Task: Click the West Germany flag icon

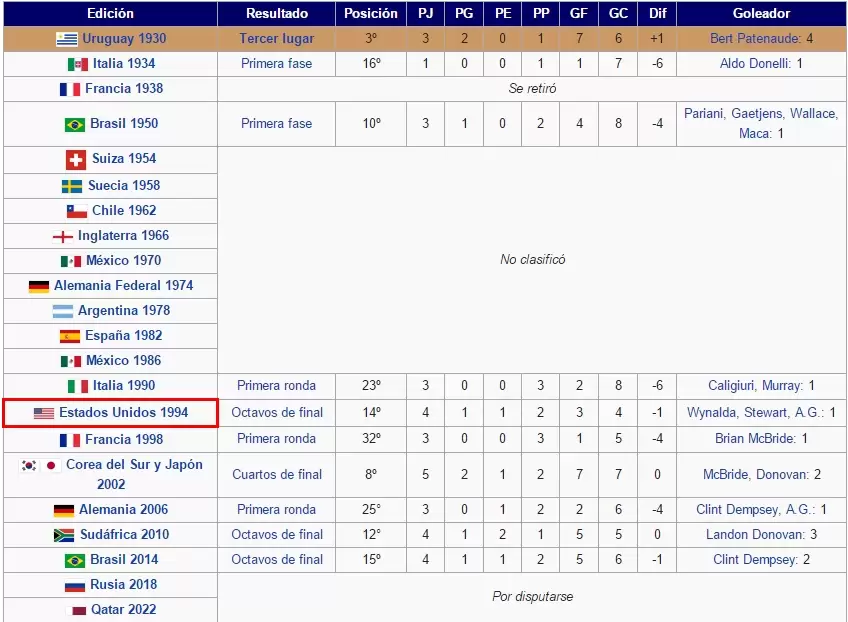Action: (39, 286)
